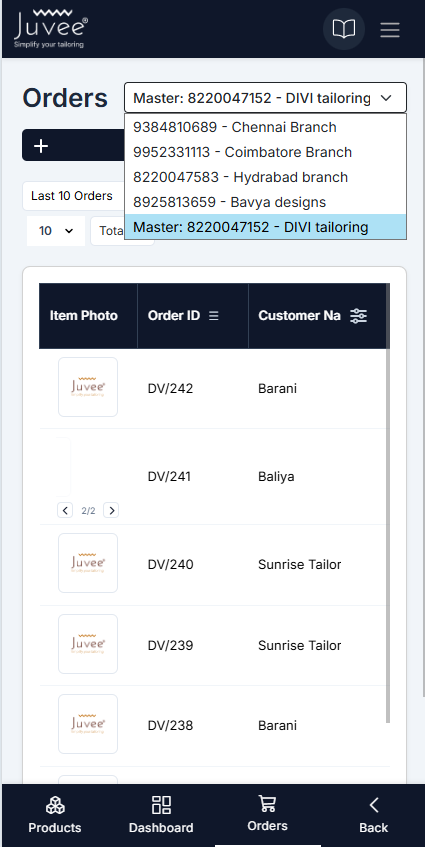Click order ID DV/240
The width and height of the screenshot is (425, 847).
(170, 564)
